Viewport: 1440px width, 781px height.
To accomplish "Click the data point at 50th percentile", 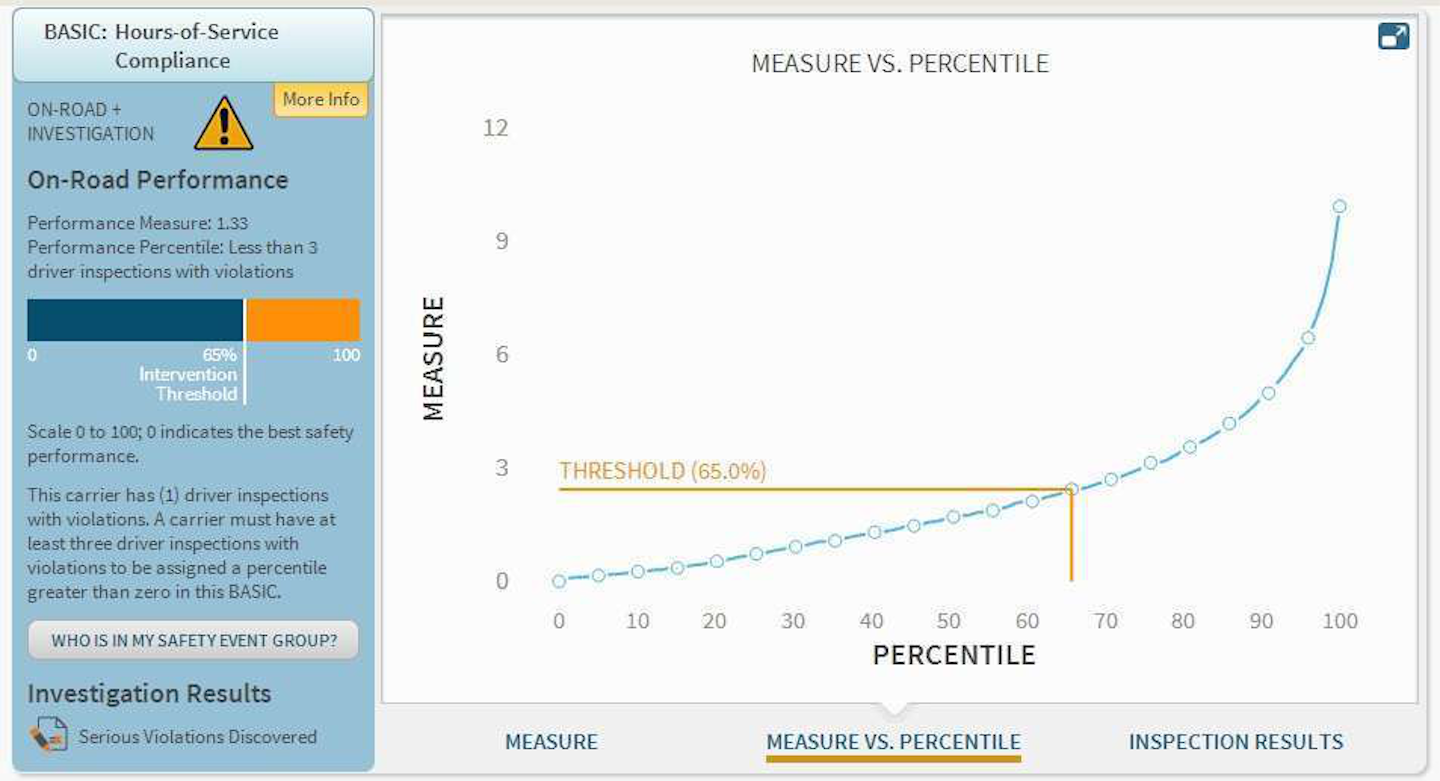I will 953,516.
